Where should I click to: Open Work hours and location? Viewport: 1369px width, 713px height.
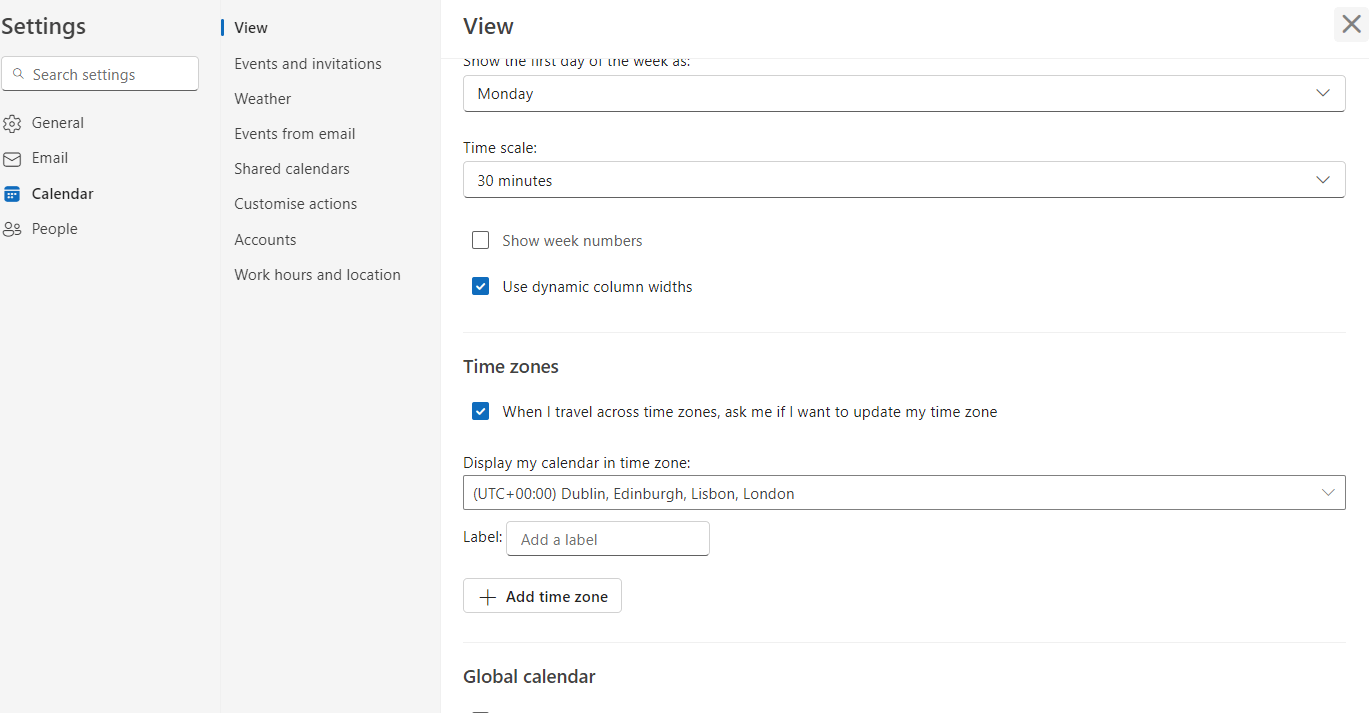click(317, 275)
